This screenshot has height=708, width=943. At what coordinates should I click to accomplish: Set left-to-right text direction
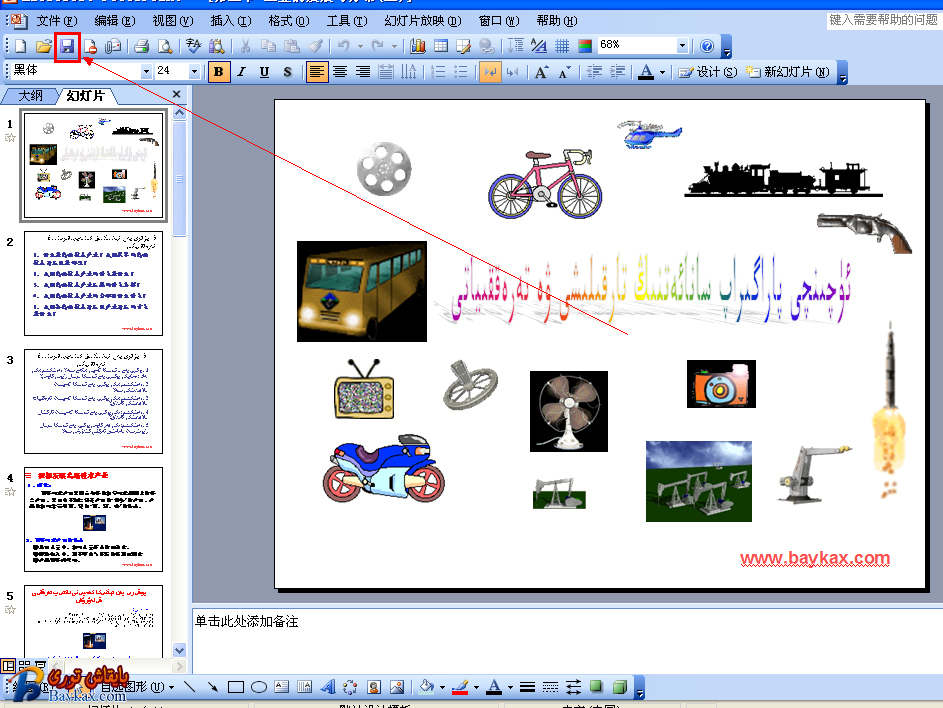point(490,72)
